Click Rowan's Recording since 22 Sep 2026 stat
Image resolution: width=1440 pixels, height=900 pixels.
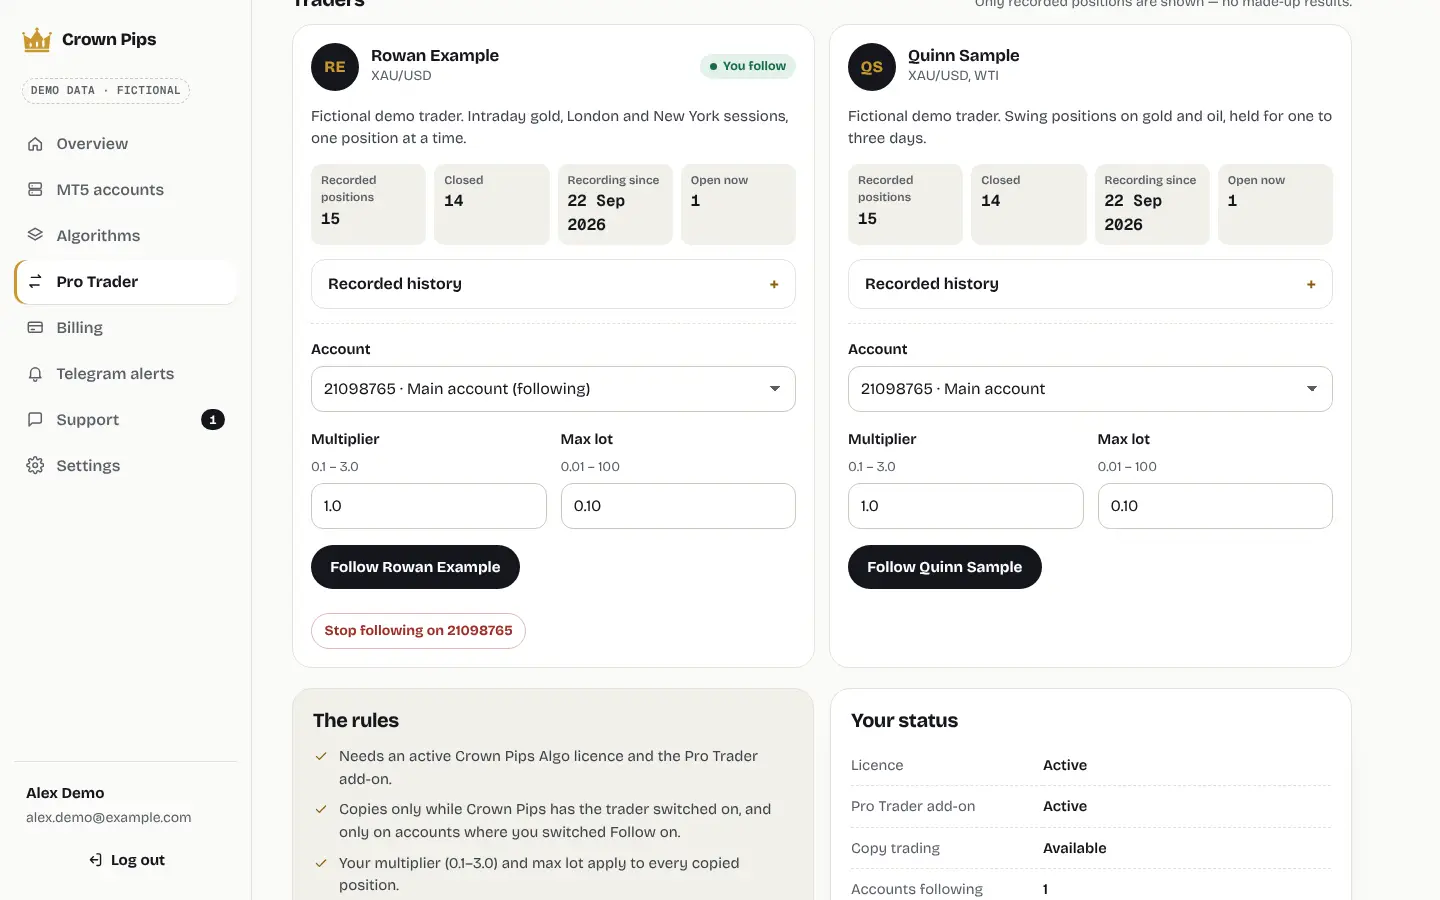(615, 204)
